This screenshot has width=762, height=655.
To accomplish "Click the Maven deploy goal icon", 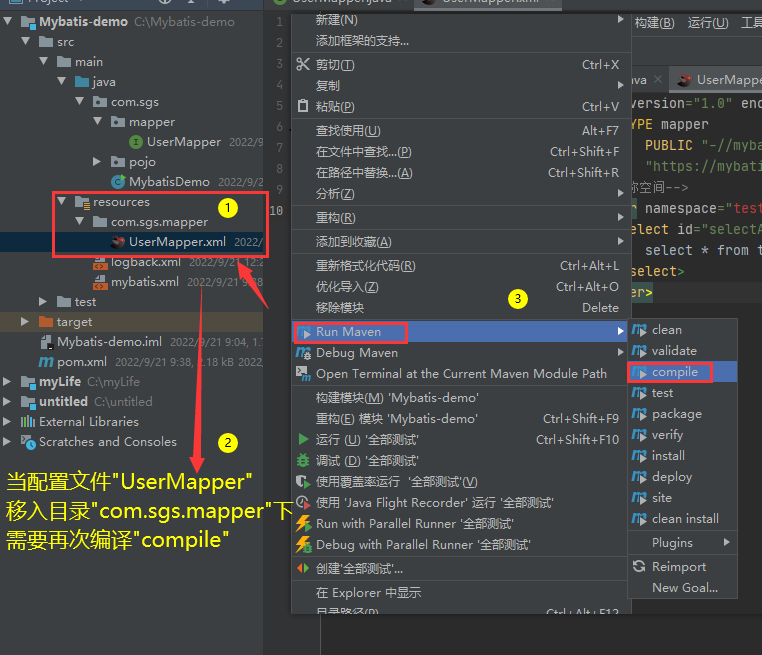I will pos(639,477).
